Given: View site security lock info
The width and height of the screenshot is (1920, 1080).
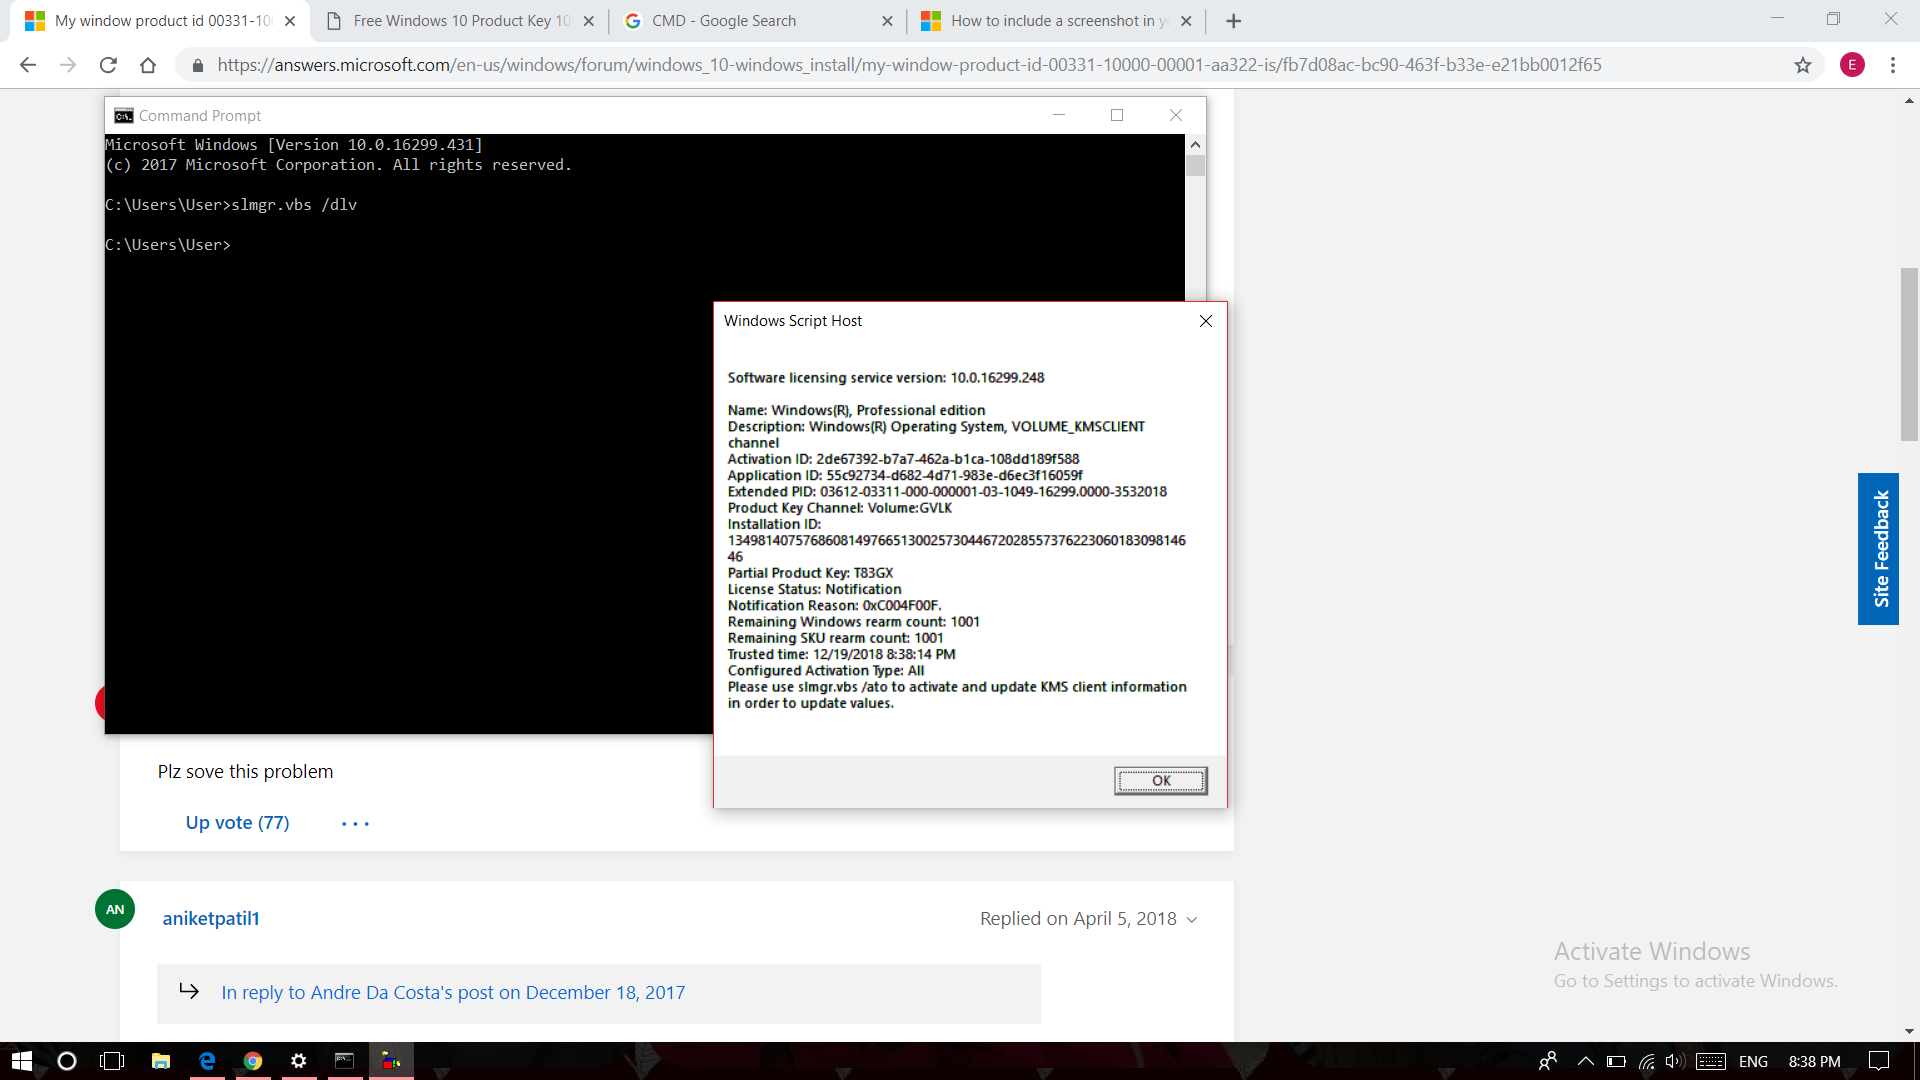Looking at the screenshot, I should pos(198,65).
